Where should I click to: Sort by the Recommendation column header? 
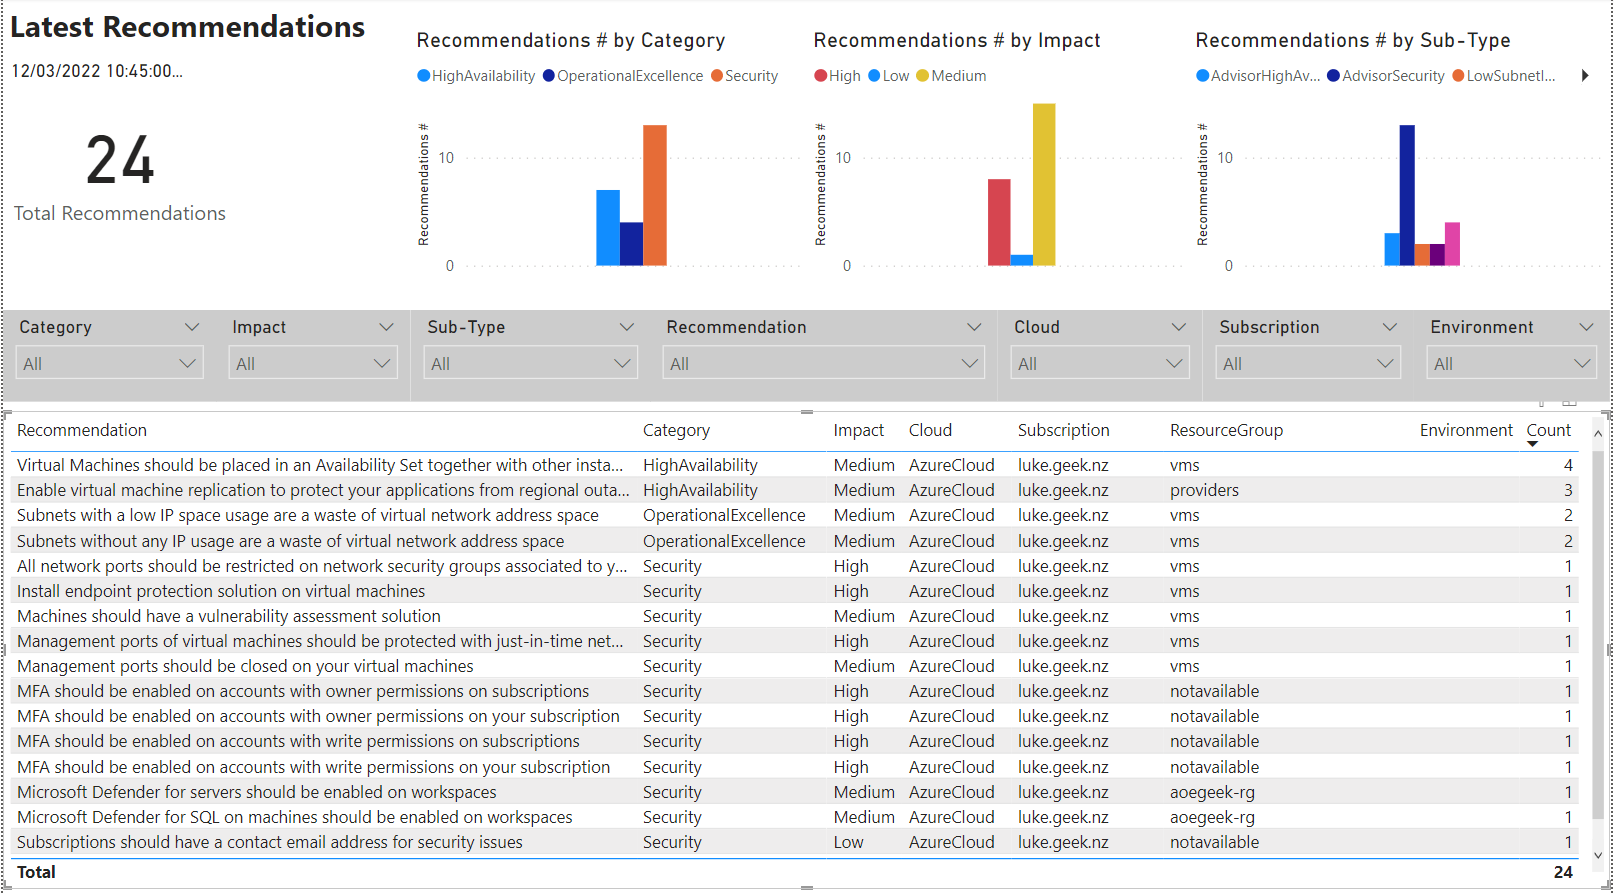(82, 430)
